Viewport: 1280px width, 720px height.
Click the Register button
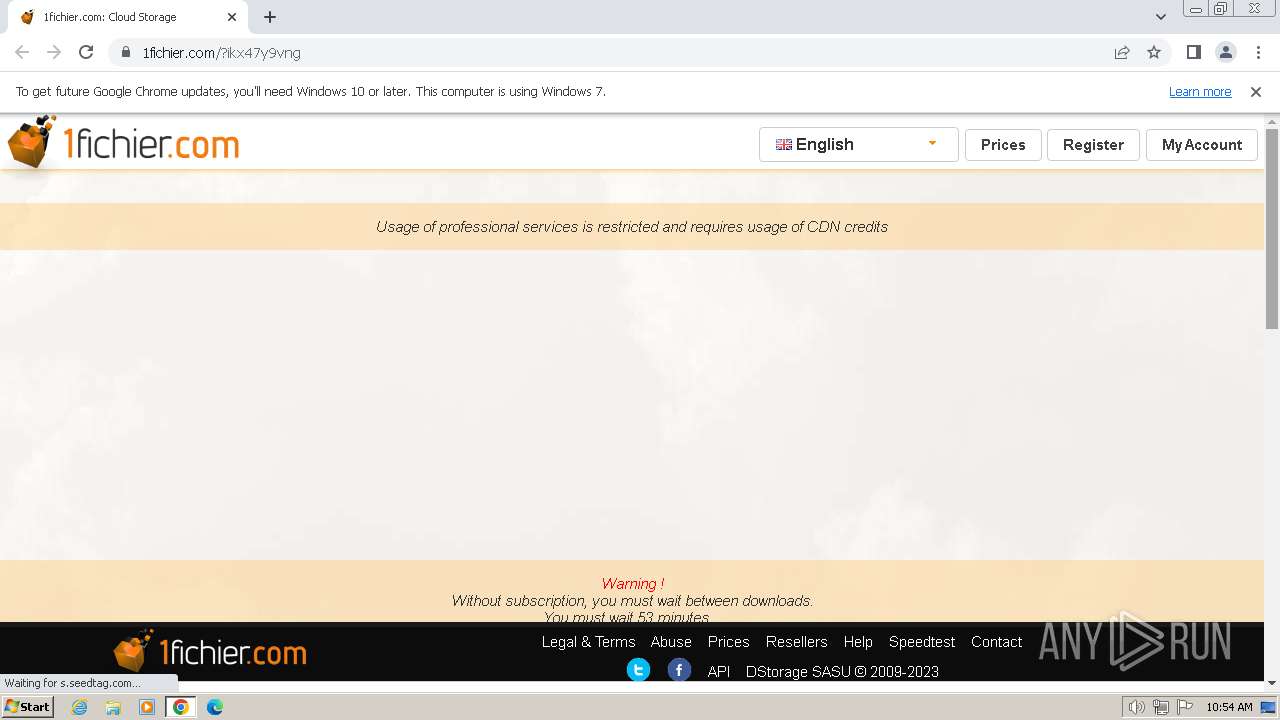coord(1093,144)
